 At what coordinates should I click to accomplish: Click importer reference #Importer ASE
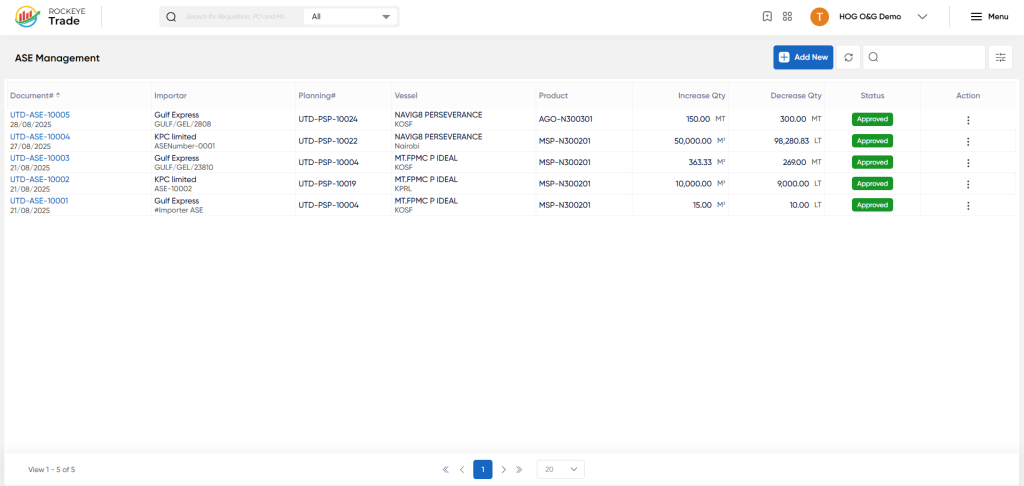pos(179,210)
